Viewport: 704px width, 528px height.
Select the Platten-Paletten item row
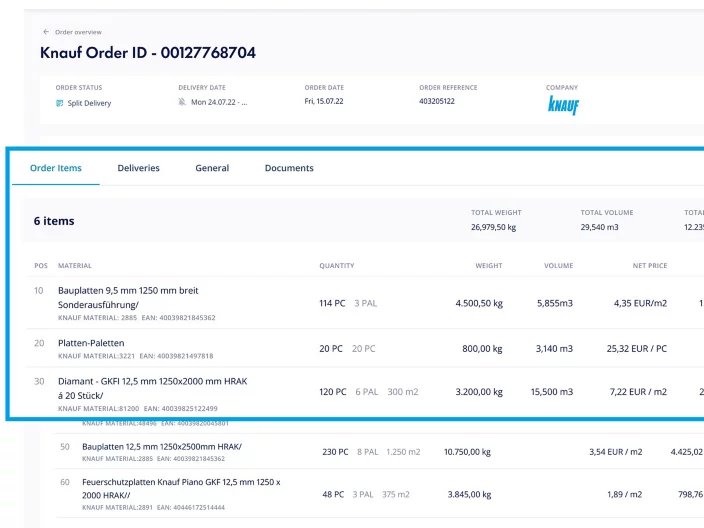tap(91, 343)
